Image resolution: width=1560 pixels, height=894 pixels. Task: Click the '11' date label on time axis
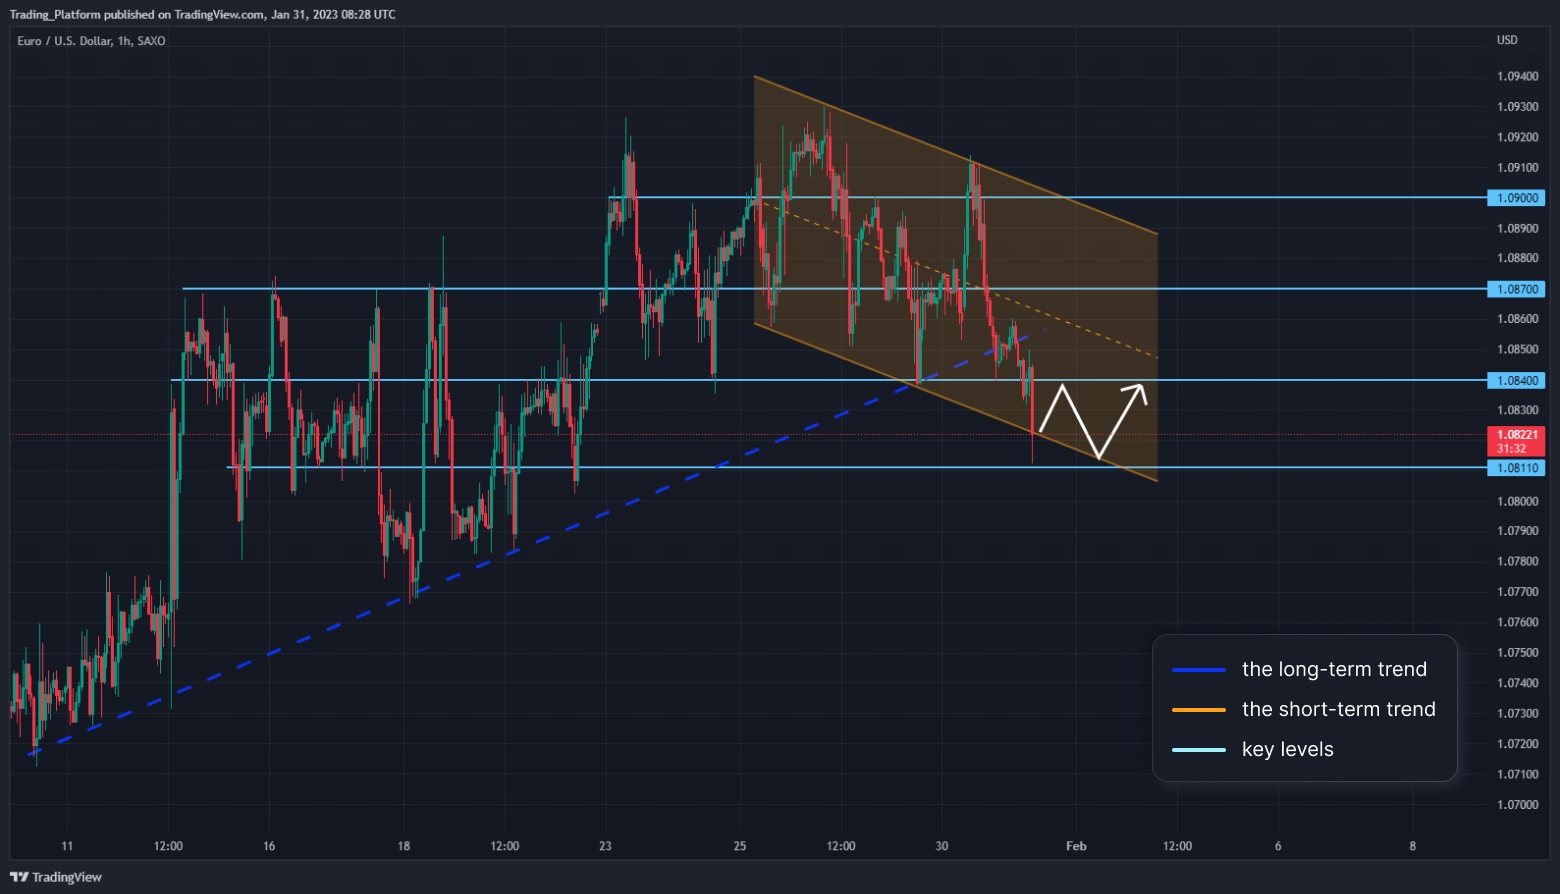coord(67,846)
